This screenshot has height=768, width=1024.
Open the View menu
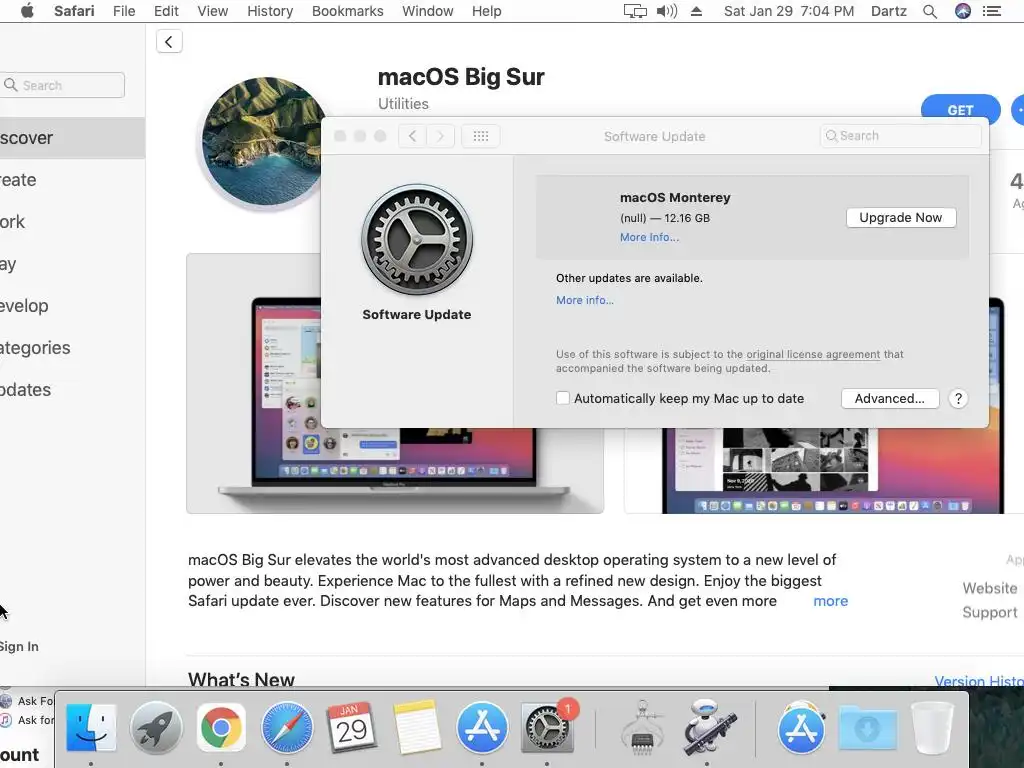tap(213, 11)
